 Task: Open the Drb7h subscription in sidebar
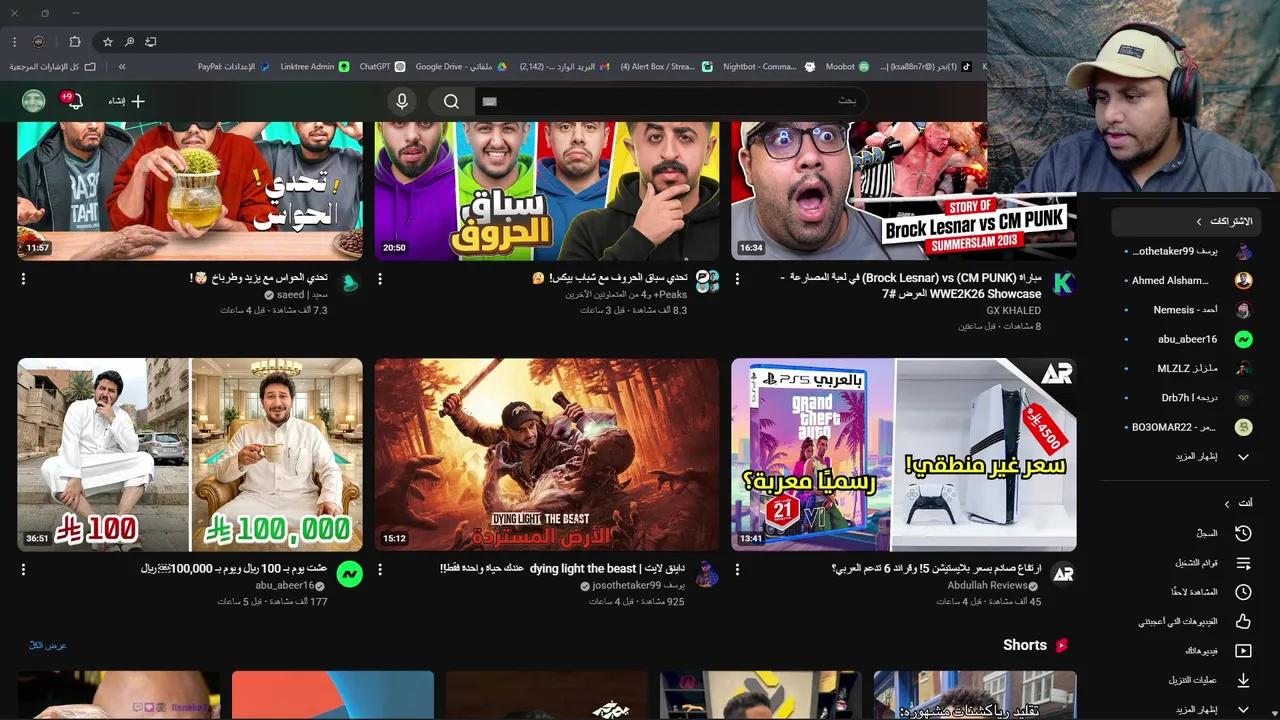click(1188, 398)
